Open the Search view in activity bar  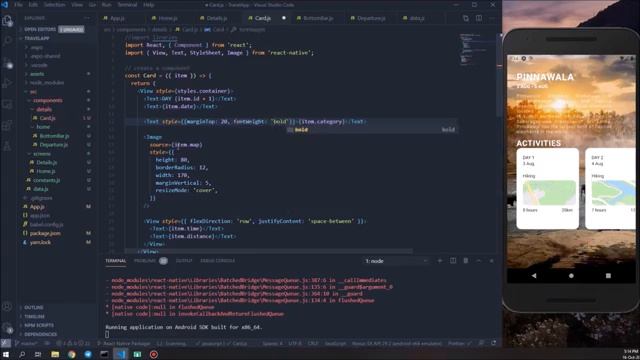coord(7,40)
